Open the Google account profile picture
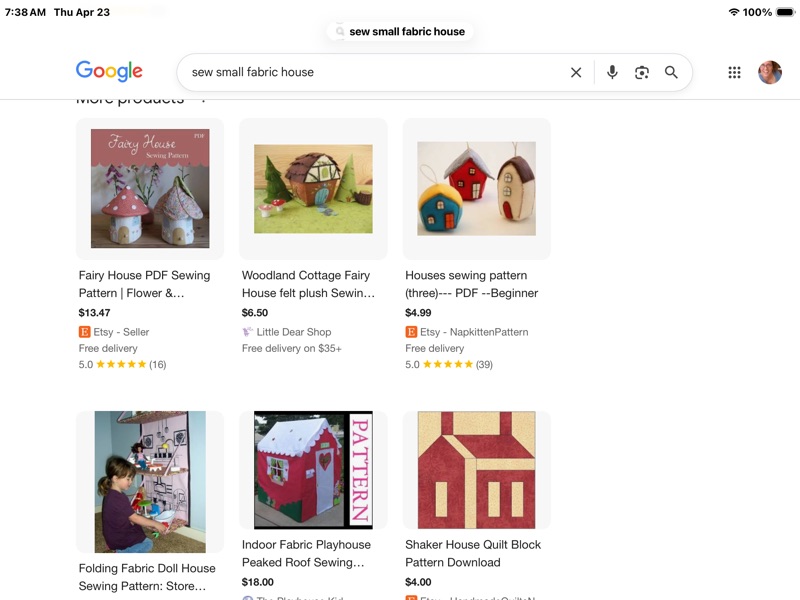The image size is (800, 600). point(769,72)
